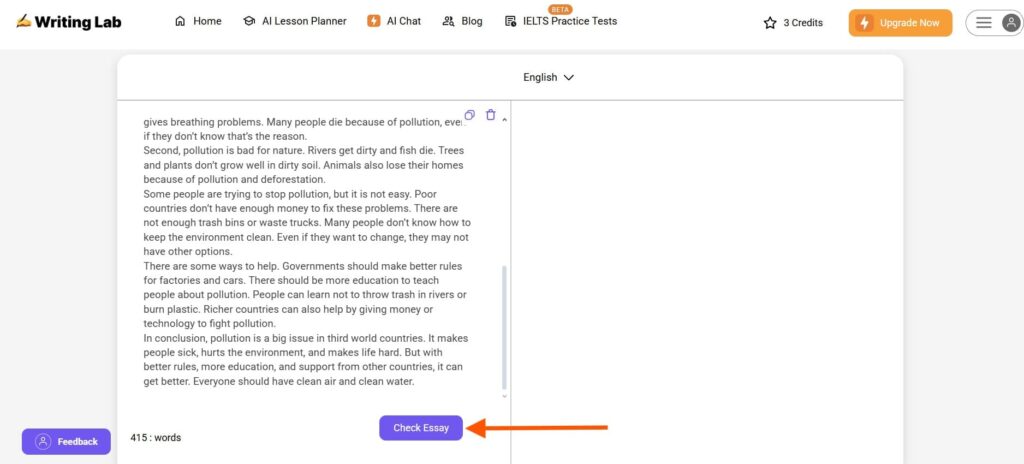Go to the Blog page

[x=462, y=21]
